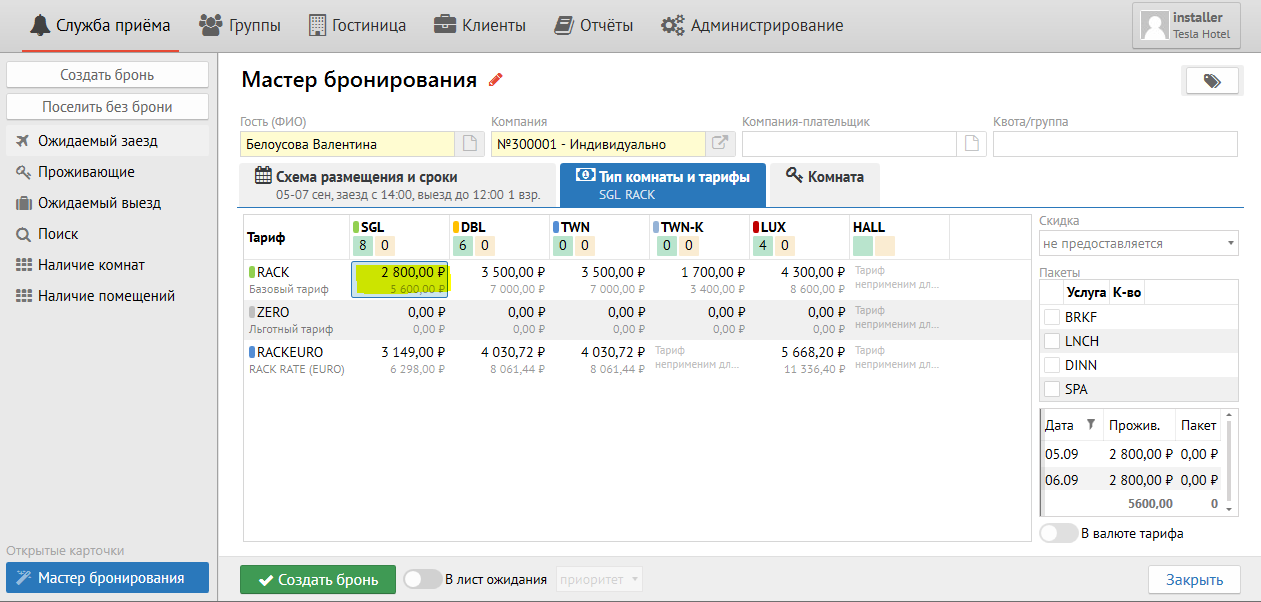Check the SPA package checkbox

point(1052,389)
